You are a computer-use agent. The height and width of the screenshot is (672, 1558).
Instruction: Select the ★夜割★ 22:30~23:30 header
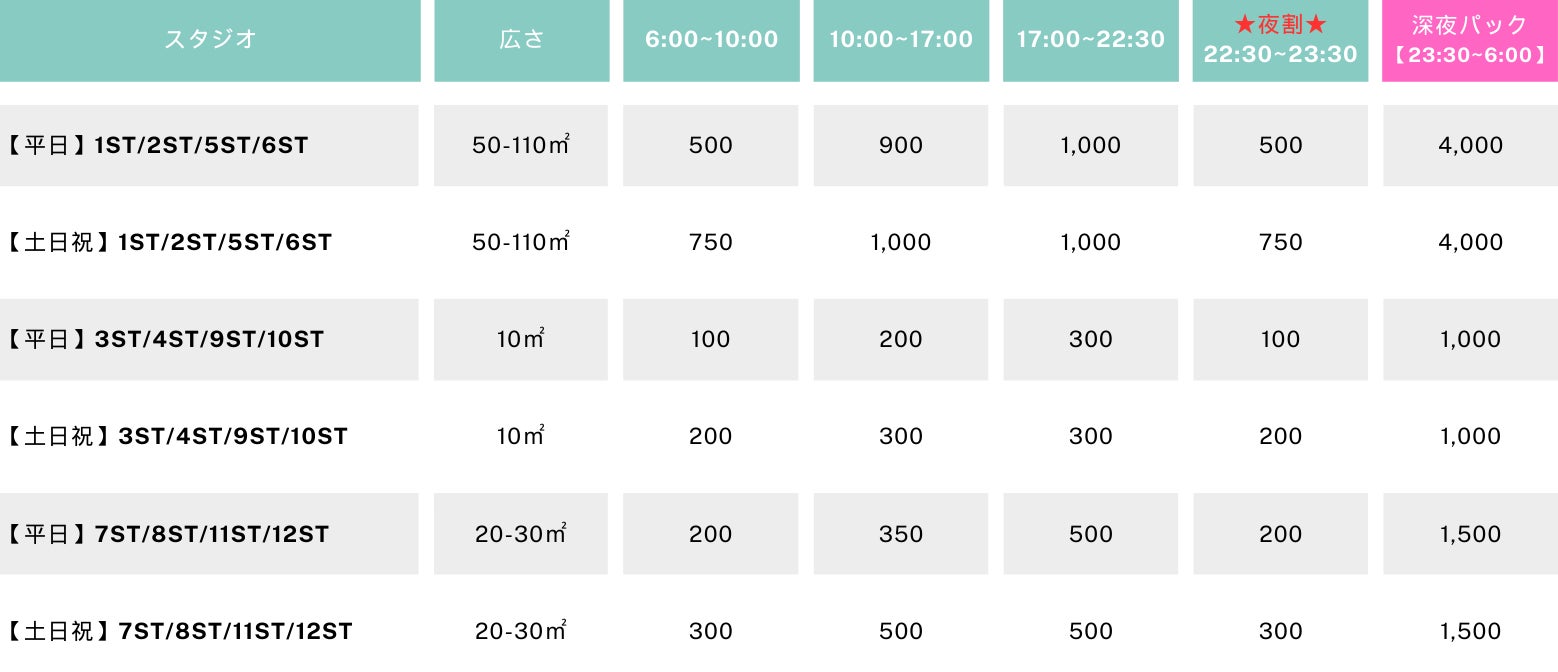click(x=1280, y=40)
